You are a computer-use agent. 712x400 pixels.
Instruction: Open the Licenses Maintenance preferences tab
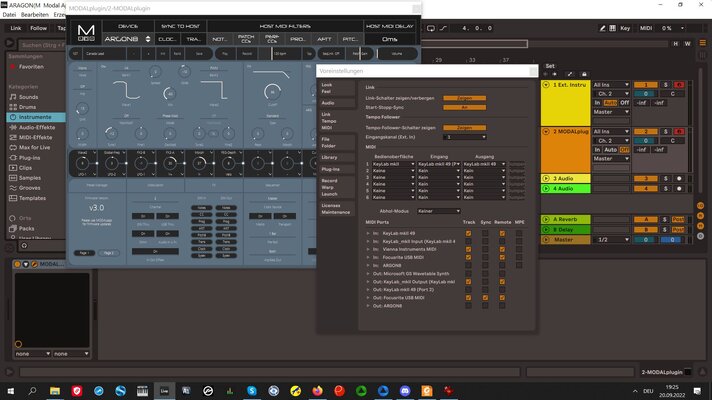337,209
